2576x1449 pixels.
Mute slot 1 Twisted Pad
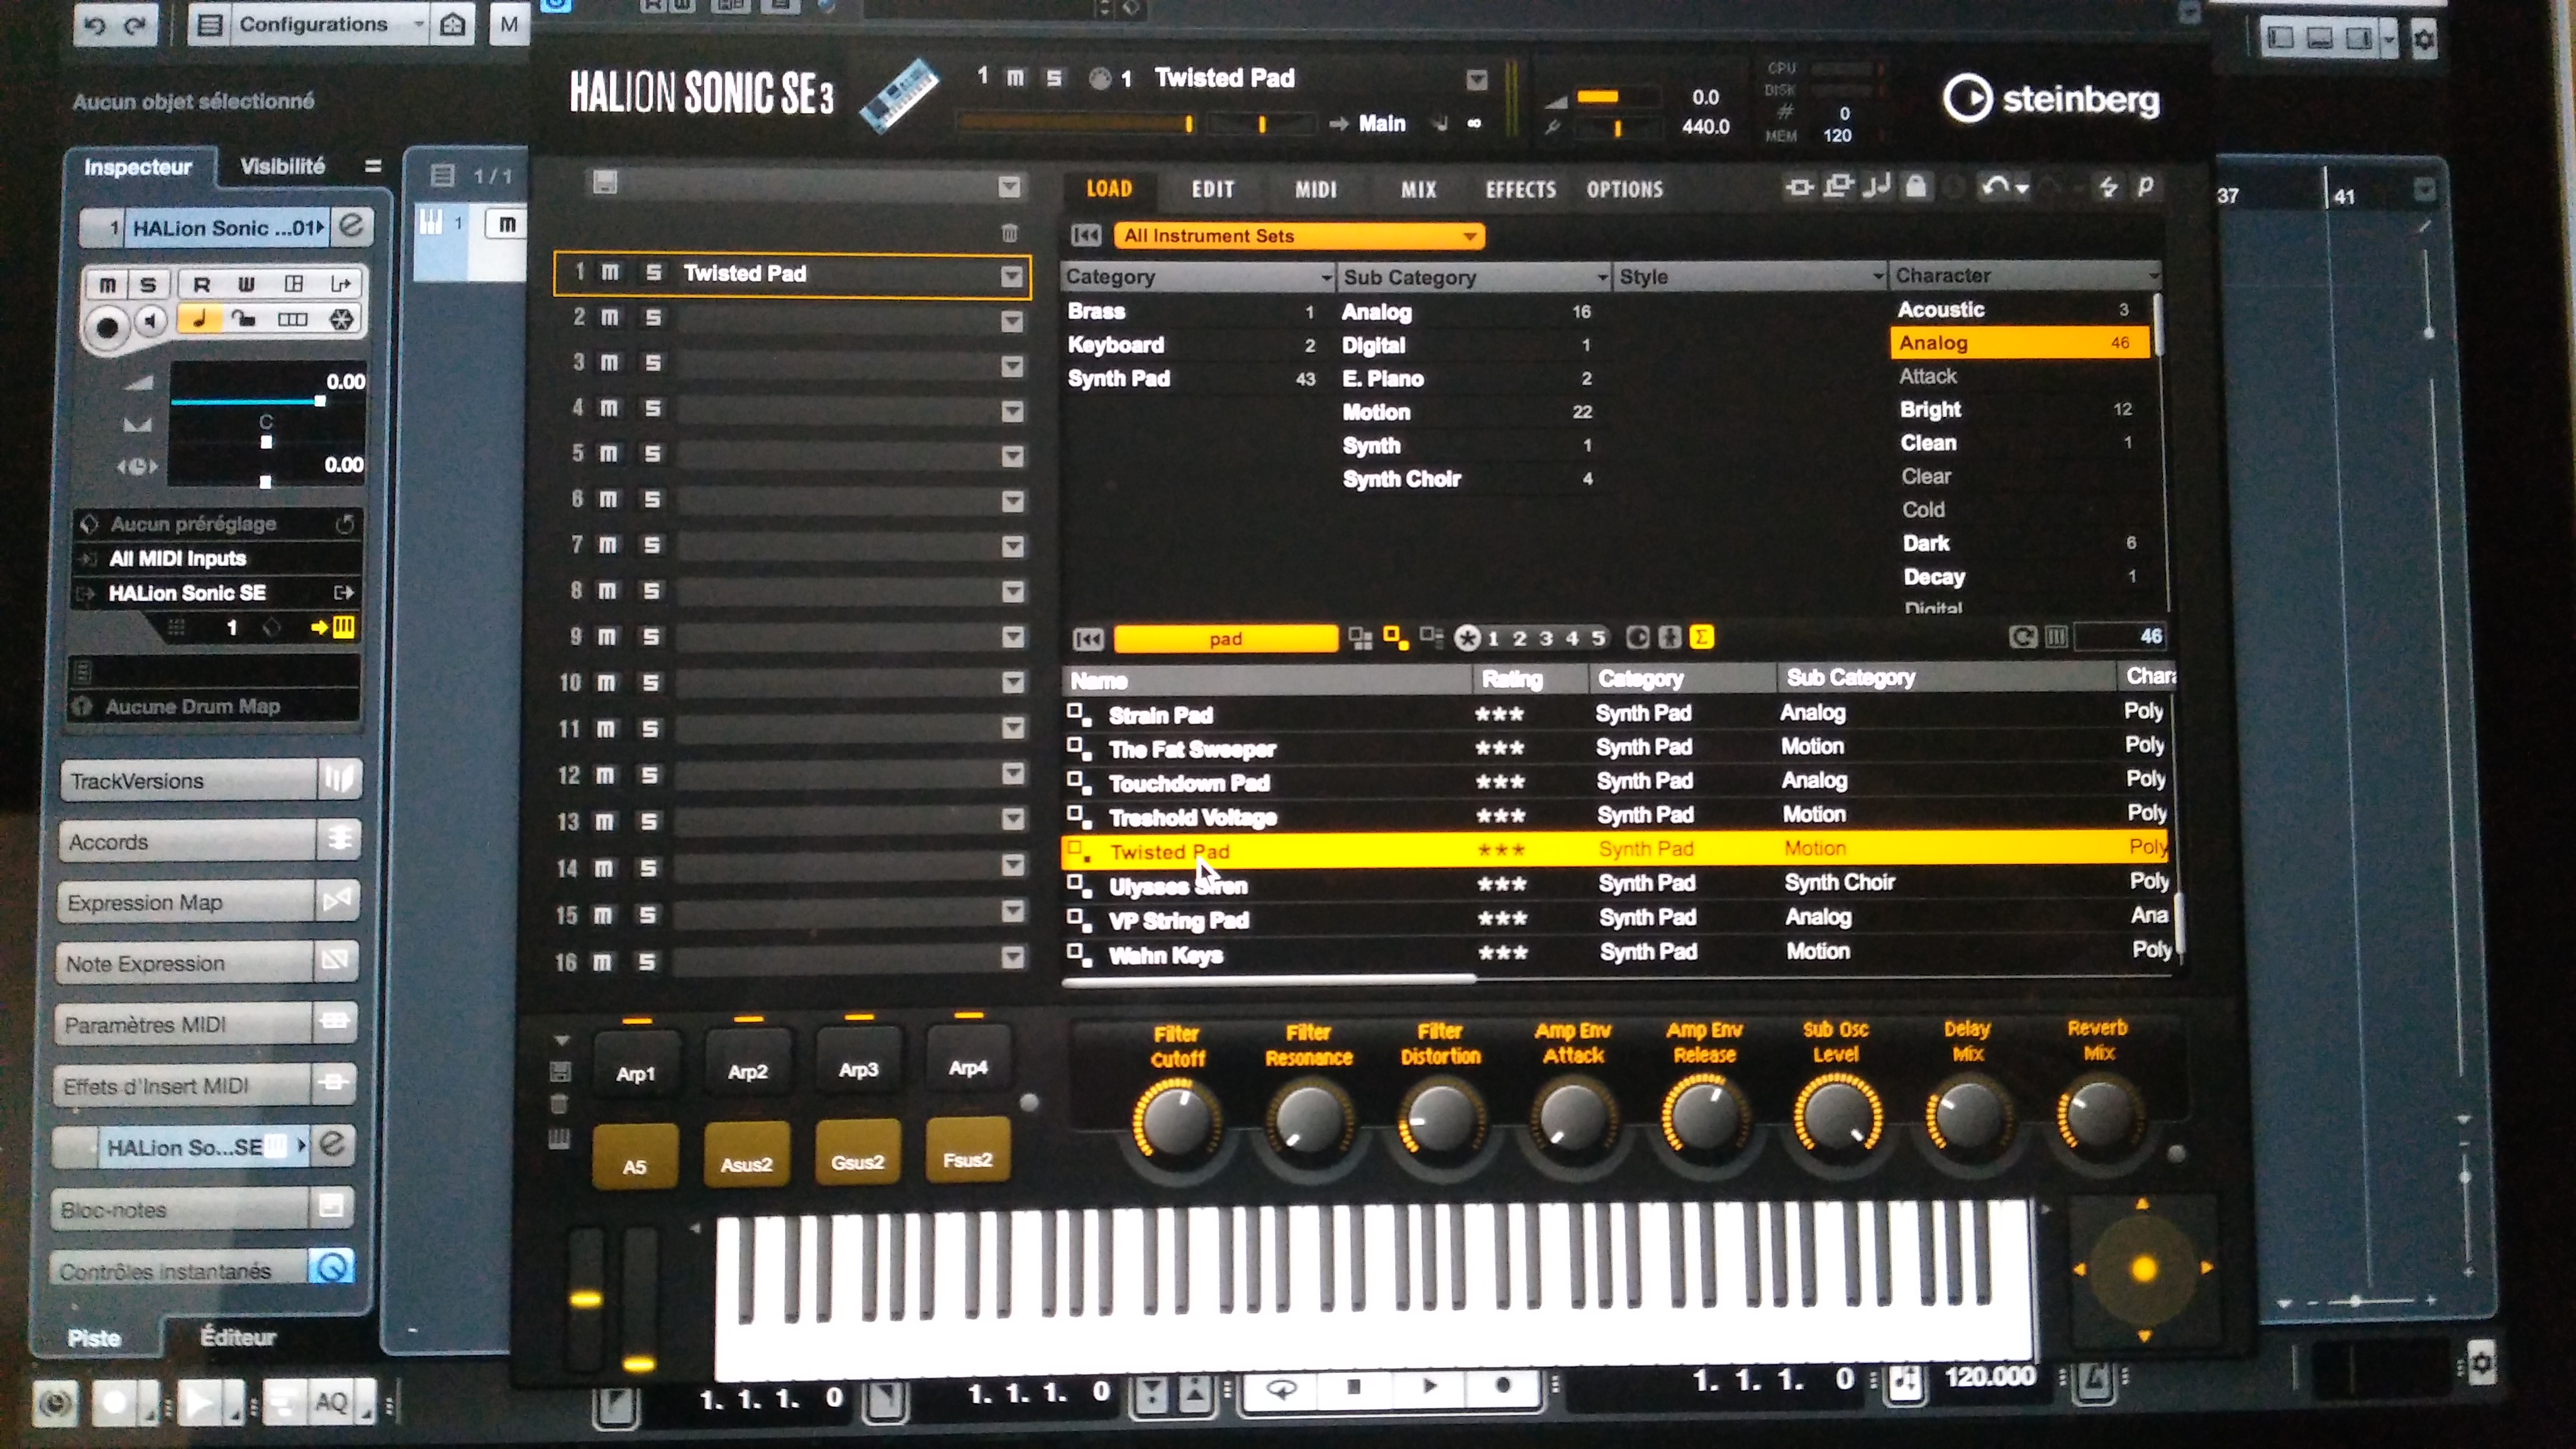(610, 273)
